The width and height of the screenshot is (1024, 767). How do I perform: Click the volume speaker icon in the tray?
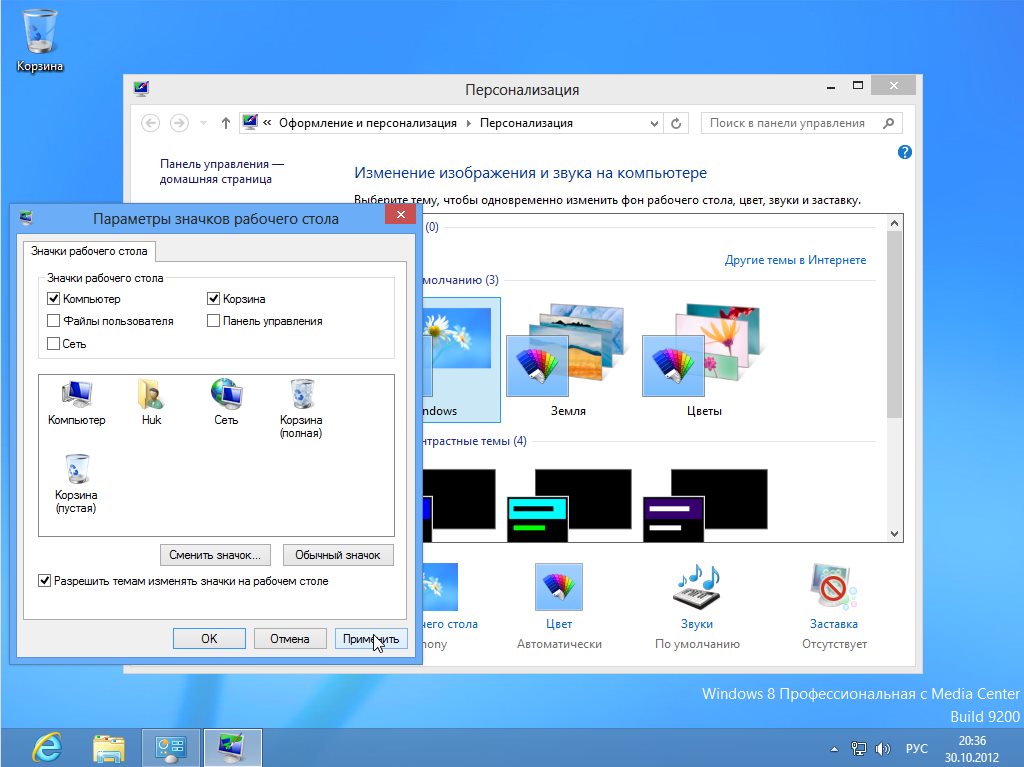(x=883, y=749)
